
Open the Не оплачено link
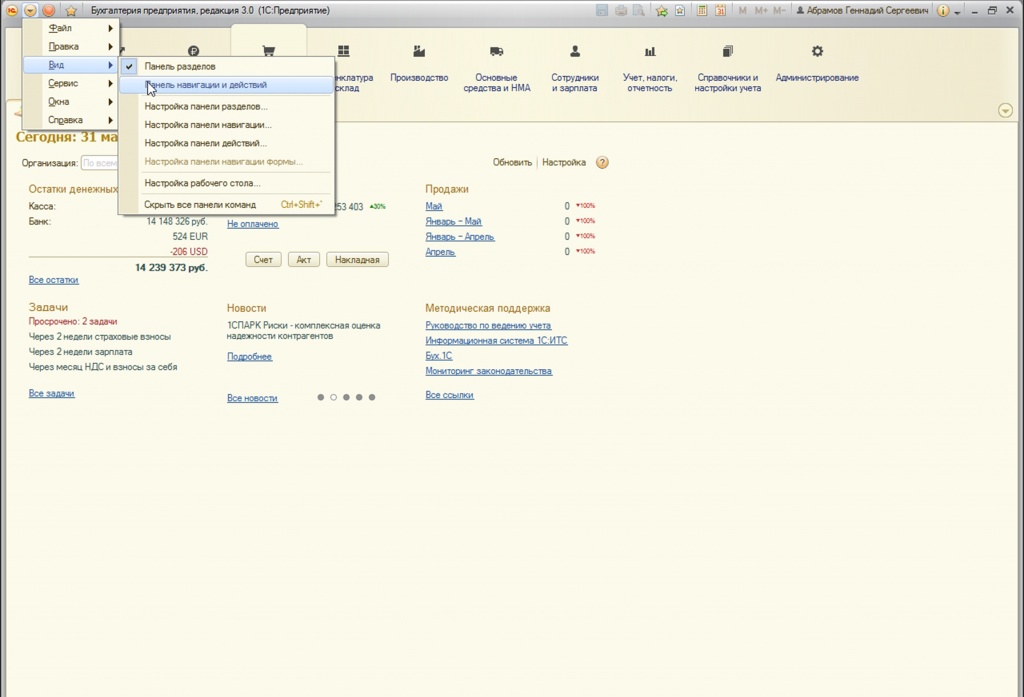253,224
